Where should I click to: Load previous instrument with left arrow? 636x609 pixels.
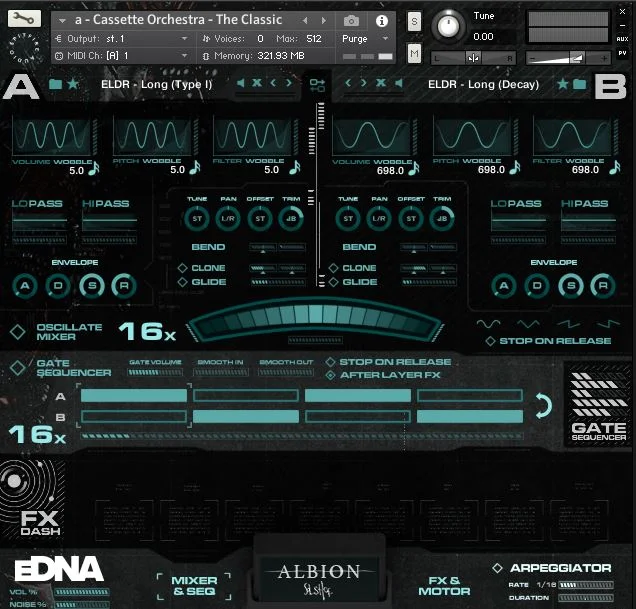(x=305, y=20)
